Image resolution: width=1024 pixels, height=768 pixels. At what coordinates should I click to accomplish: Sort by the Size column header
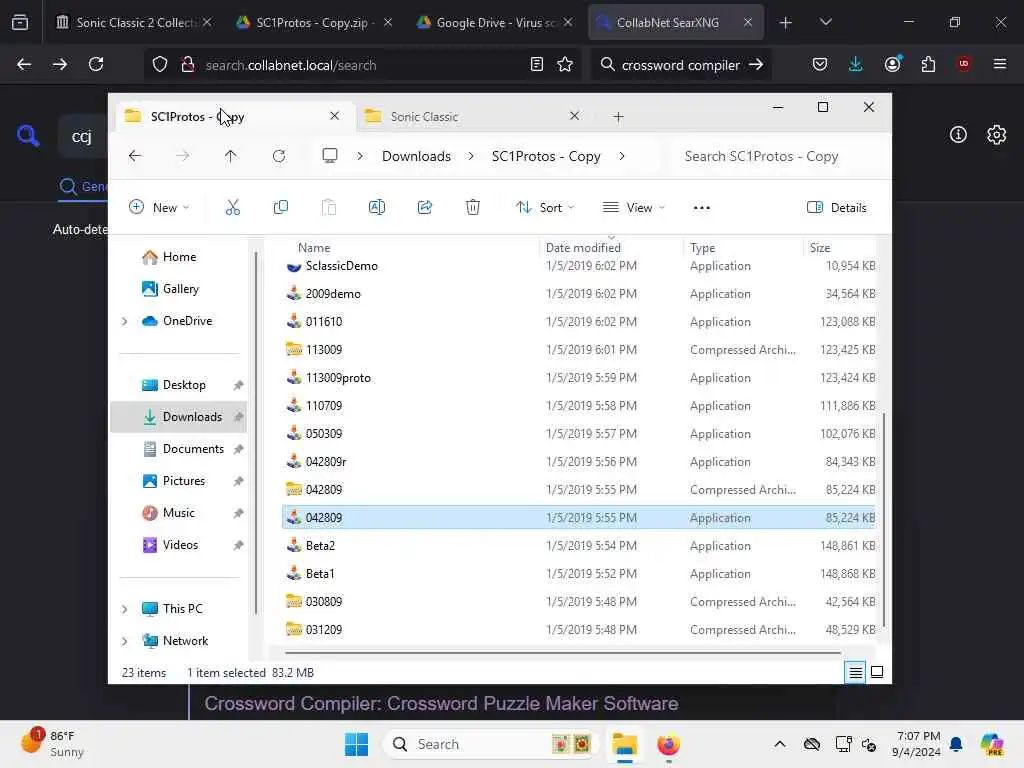[820, 248]
